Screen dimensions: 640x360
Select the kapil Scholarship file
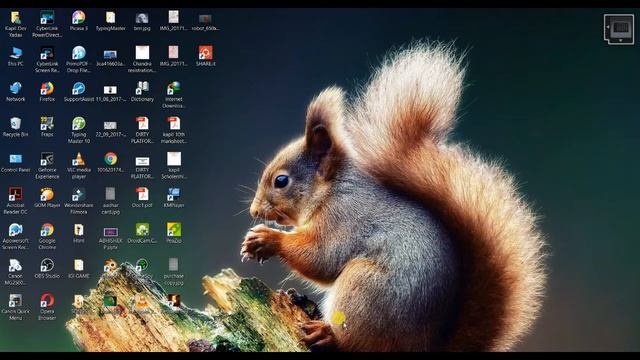(174, 166)
